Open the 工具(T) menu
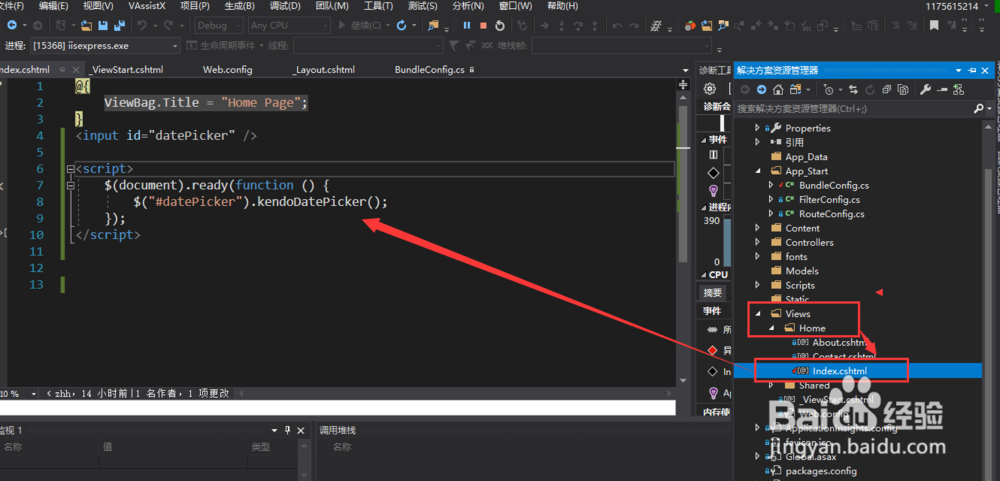Screen dimensions: 1000x481 pyautogui.click(x=378, y=6)
